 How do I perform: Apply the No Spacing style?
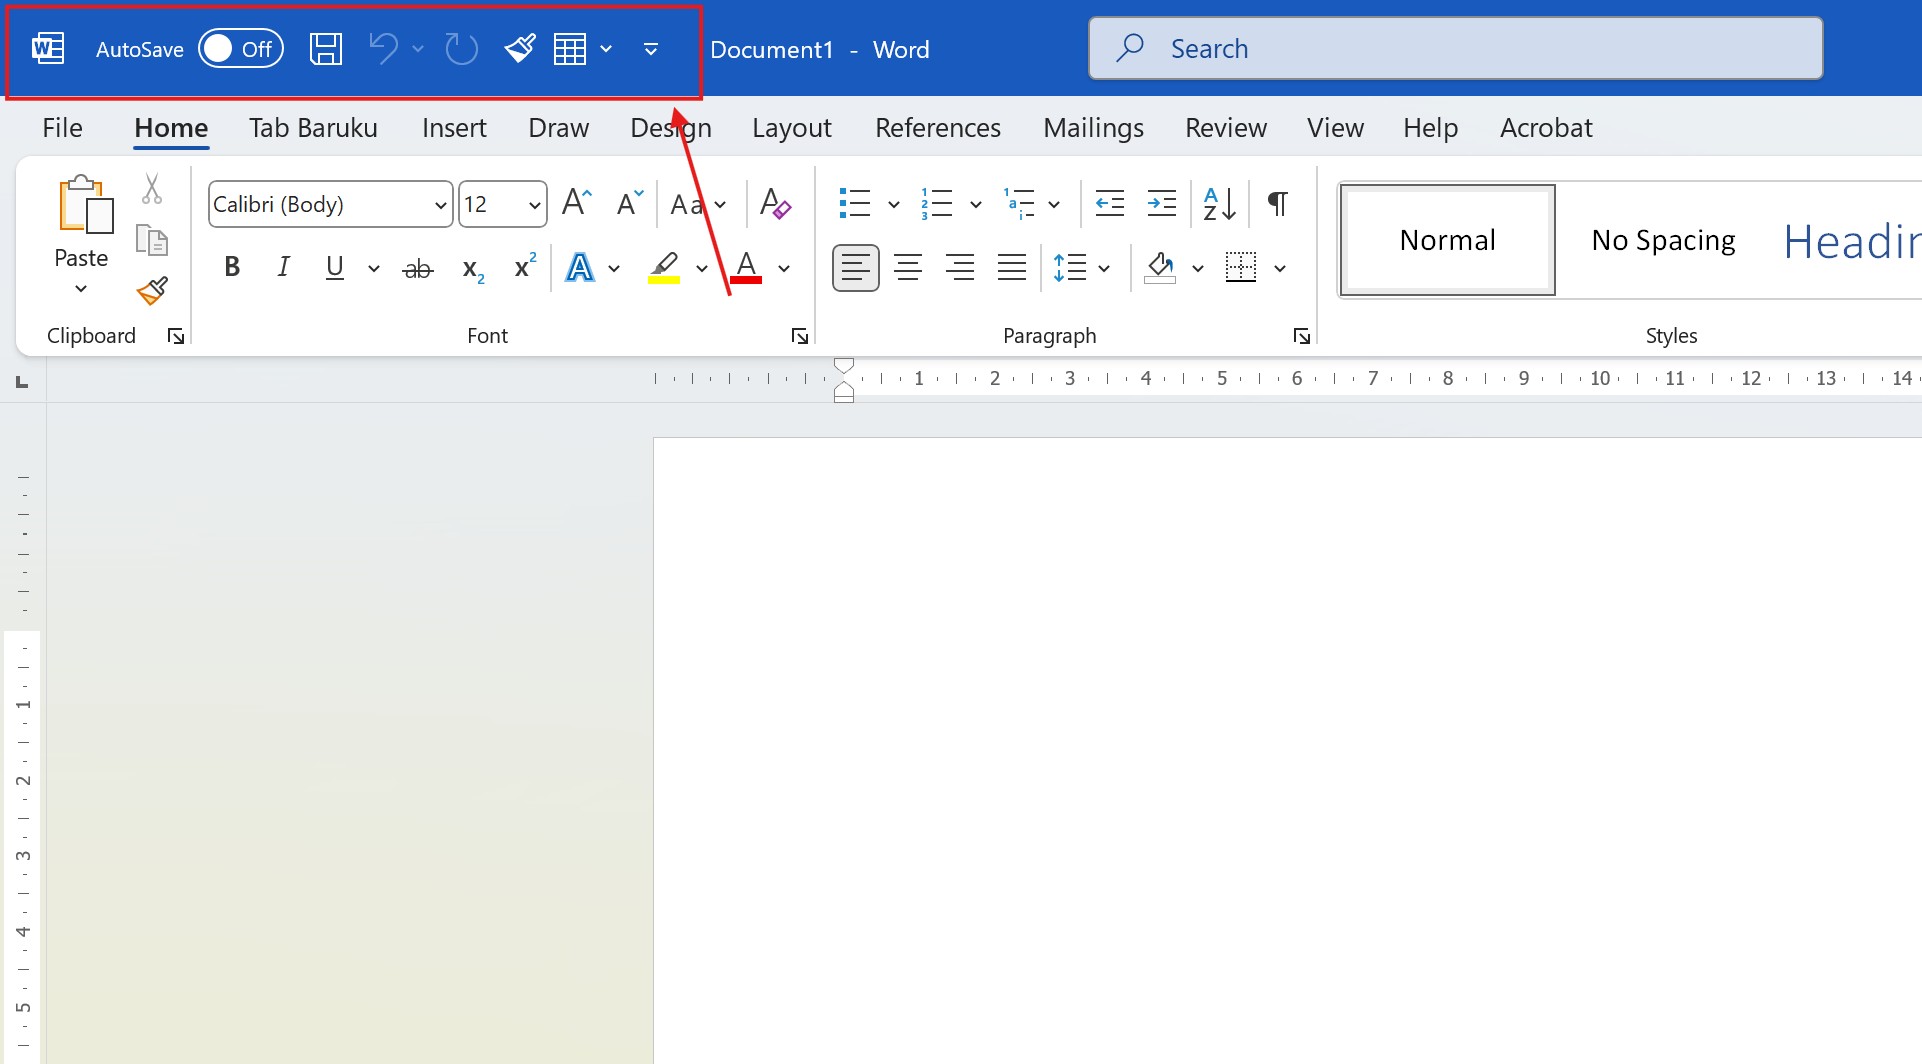click(1663, 240)
